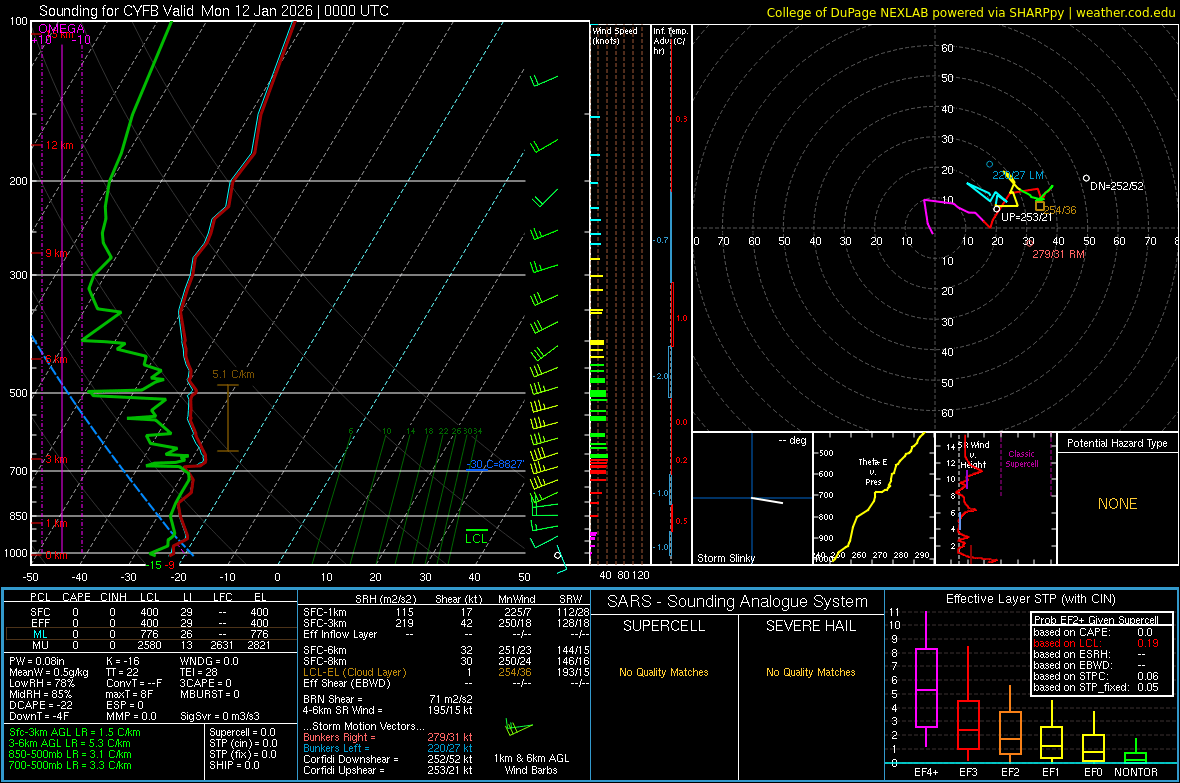Viewport: 1180px width, 783px height.
Task: Click the 'Theta-E v. Pres' inset label
Action: (872, 472)
